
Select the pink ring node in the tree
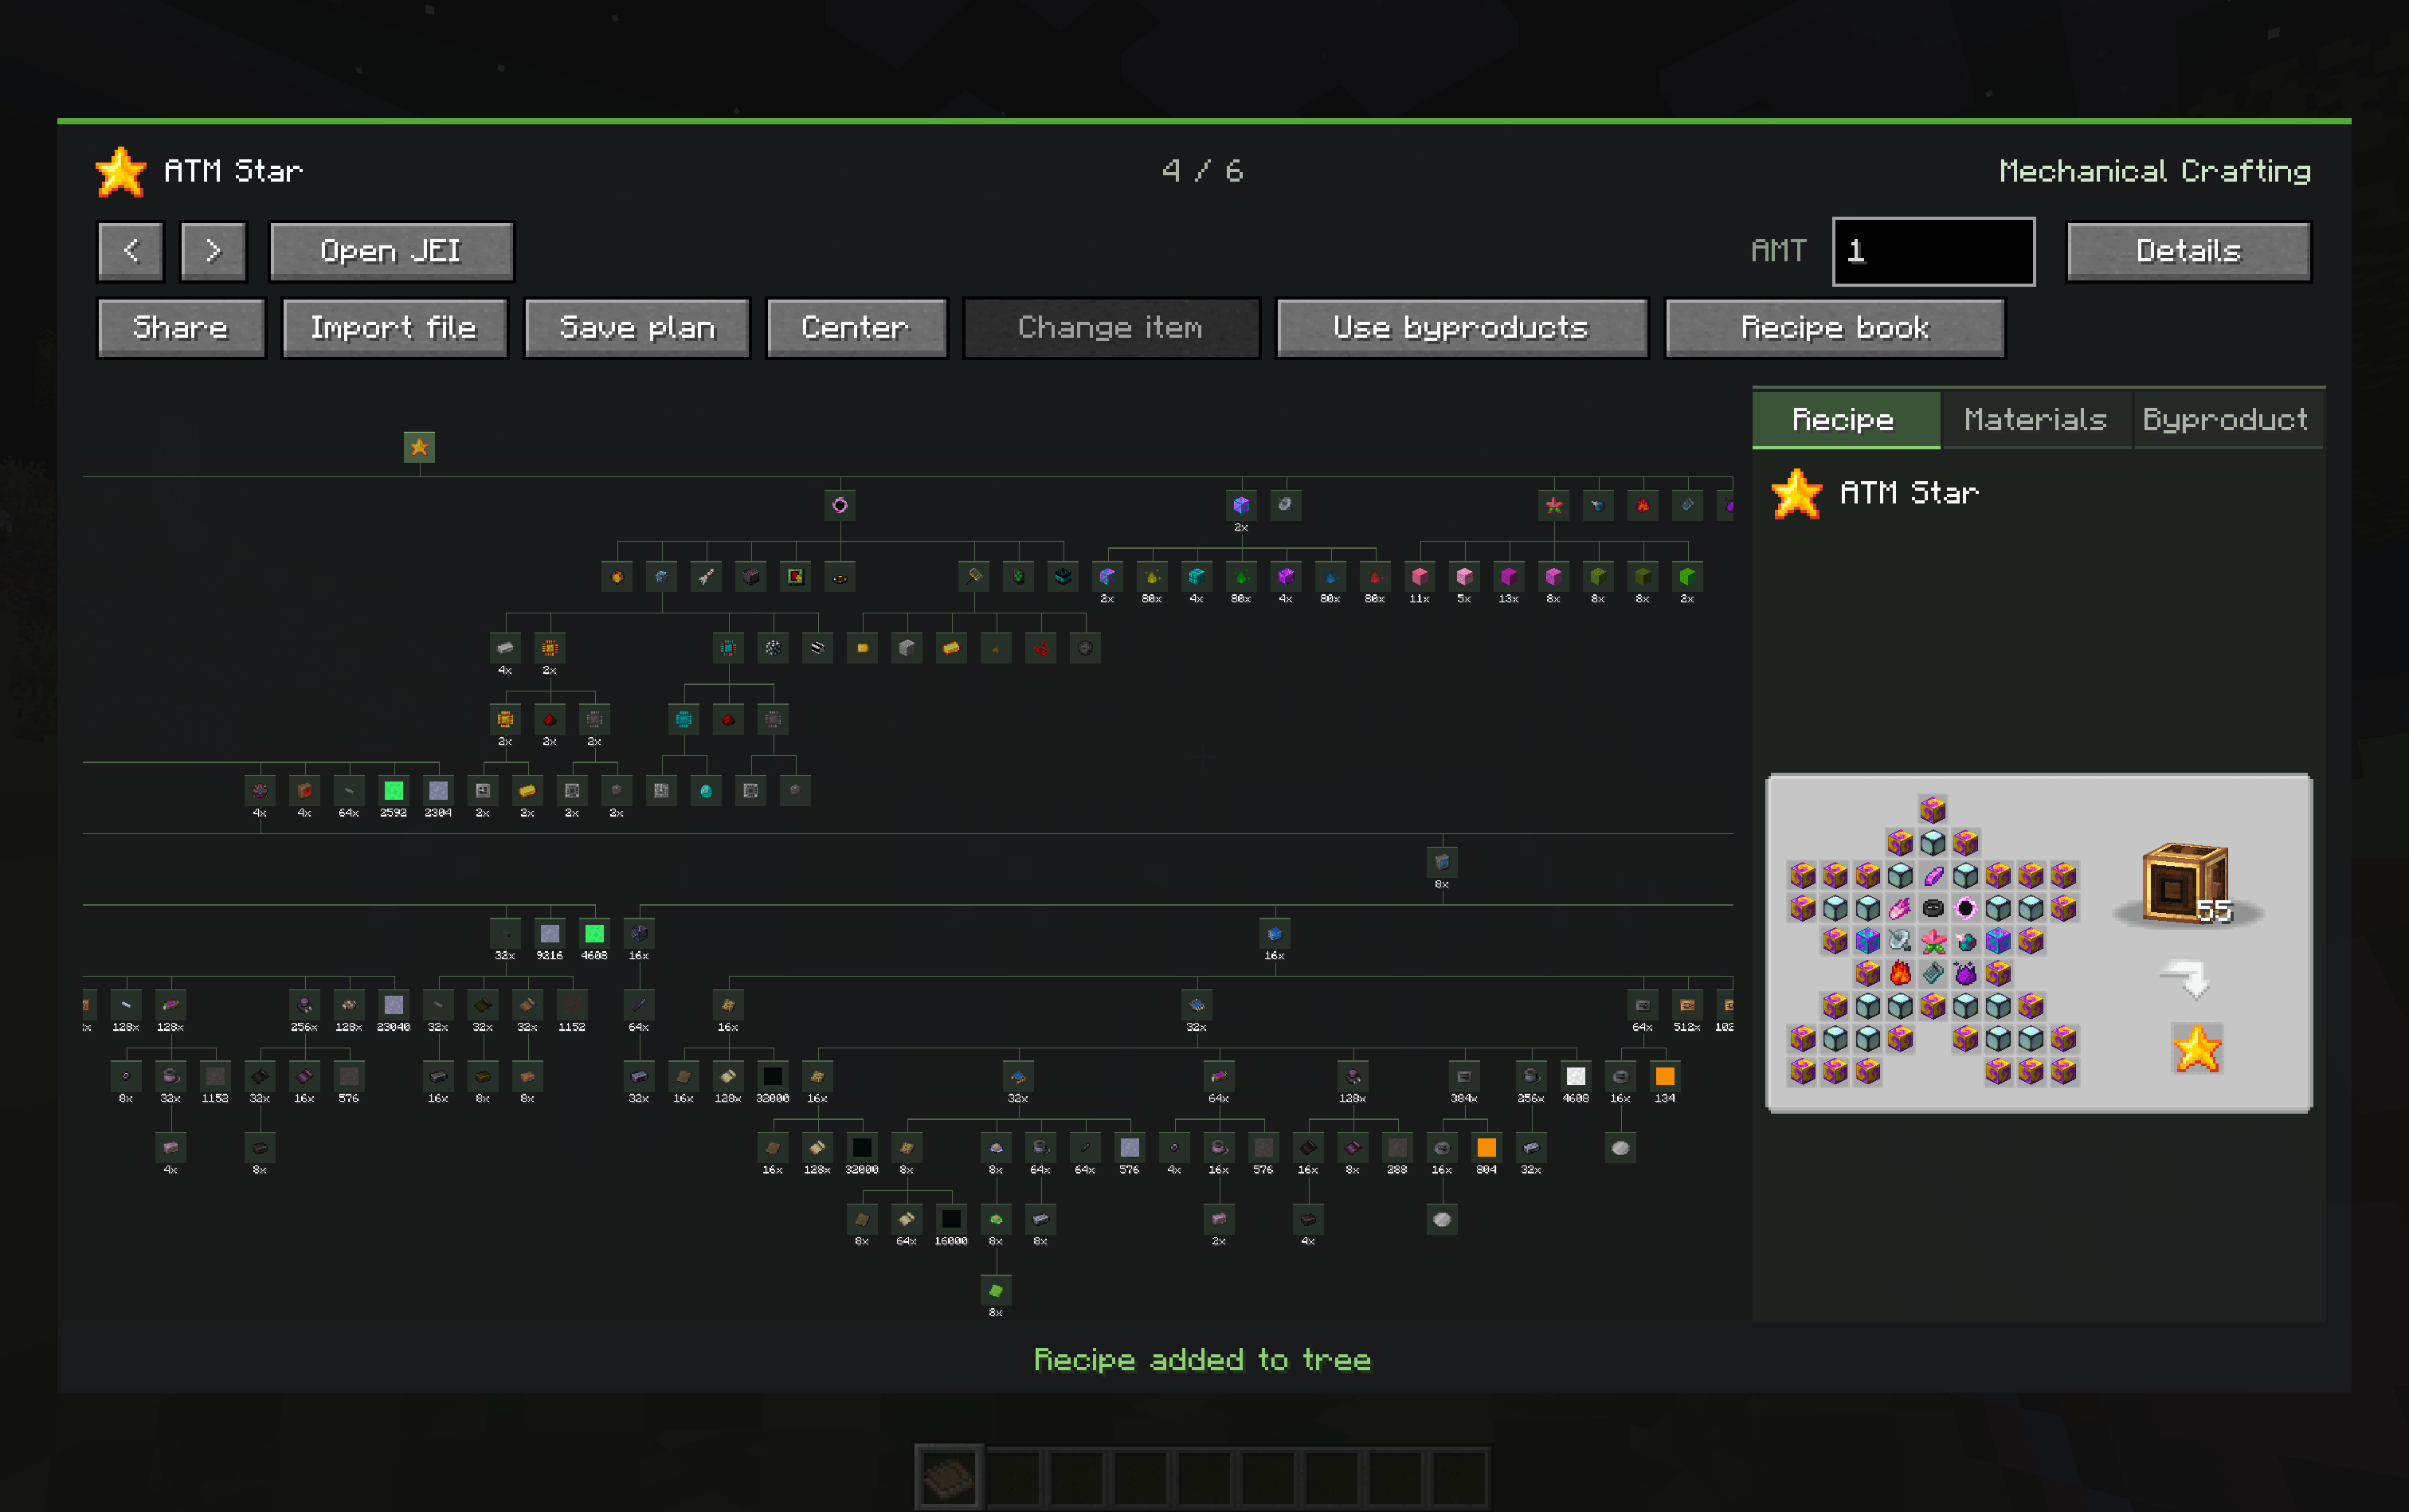click(840, 505)
